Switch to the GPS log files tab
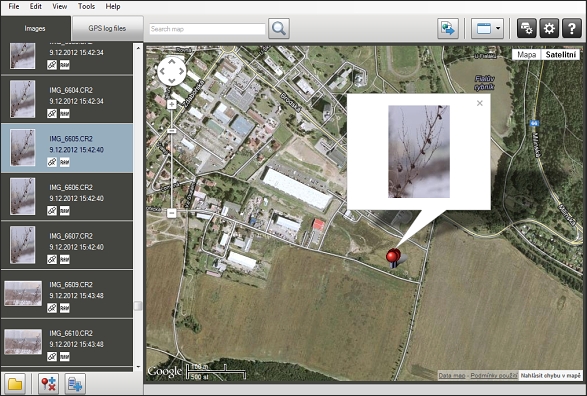 point(107,28)
